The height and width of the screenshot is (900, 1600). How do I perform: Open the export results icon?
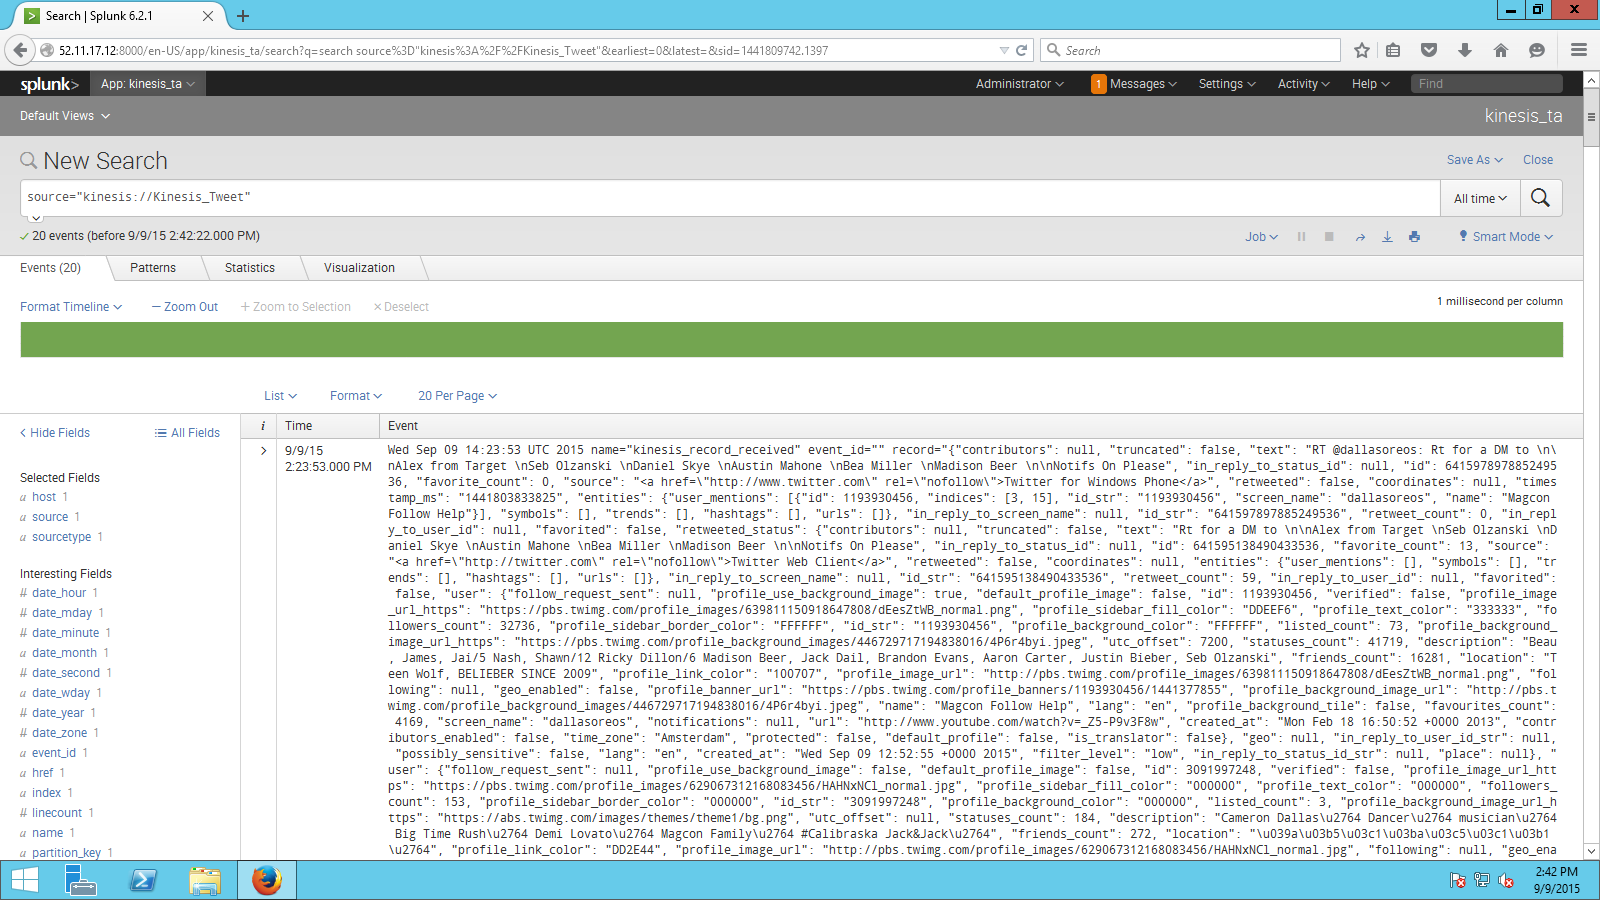1387,236
